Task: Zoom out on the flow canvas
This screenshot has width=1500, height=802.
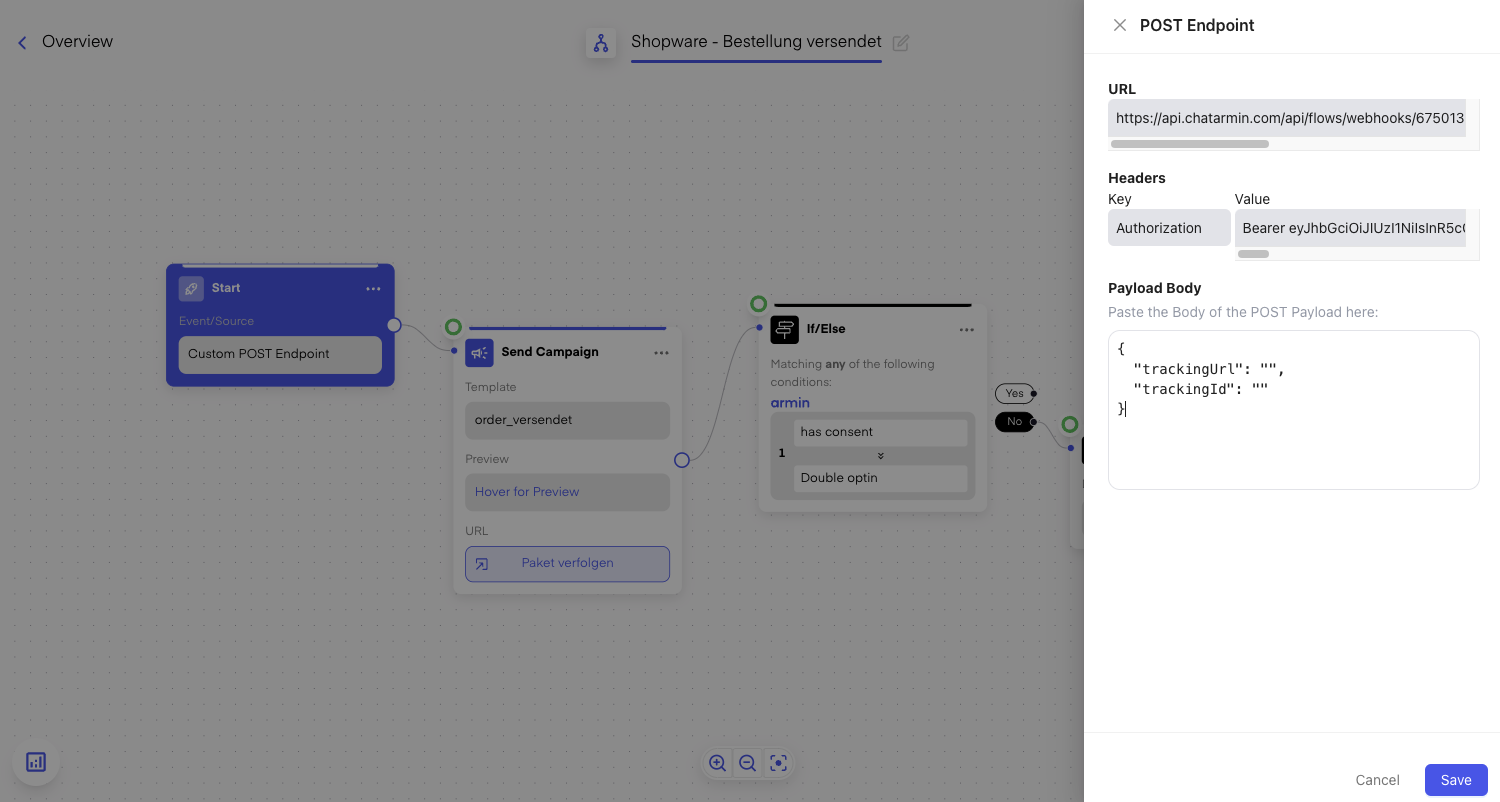Action: [747, 763]
